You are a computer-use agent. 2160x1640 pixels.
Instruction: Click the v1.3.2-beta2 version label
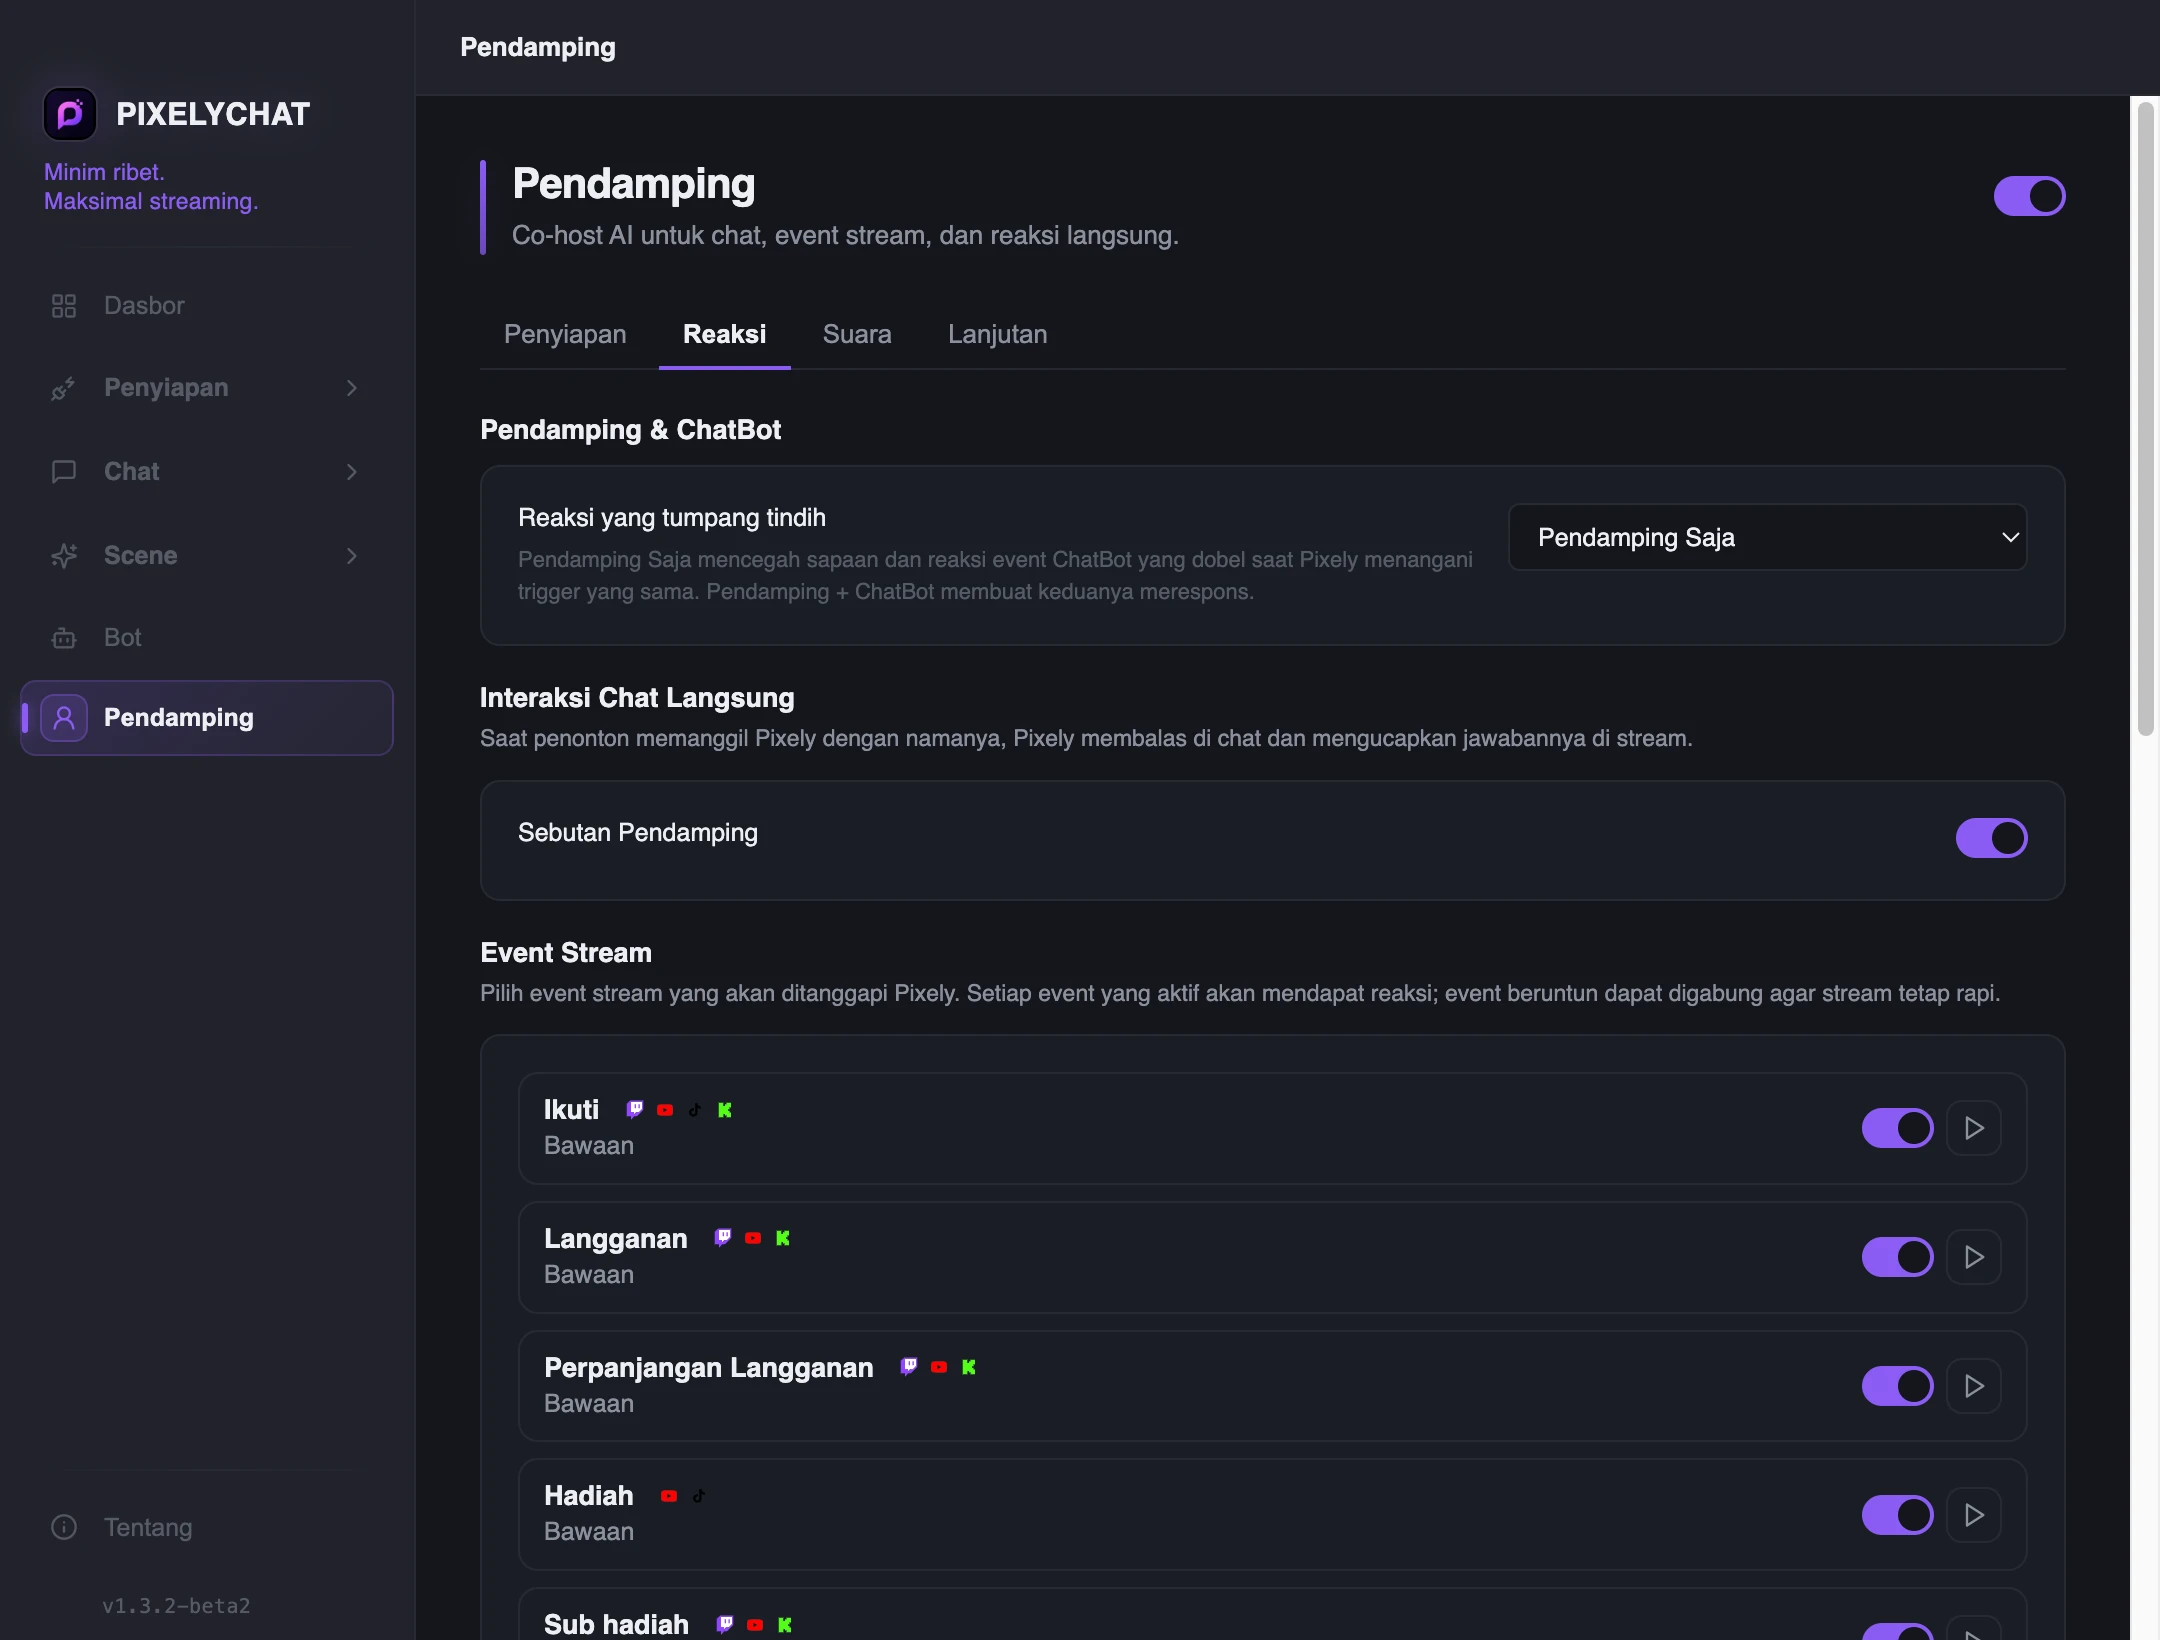(x=176, y=1606)
